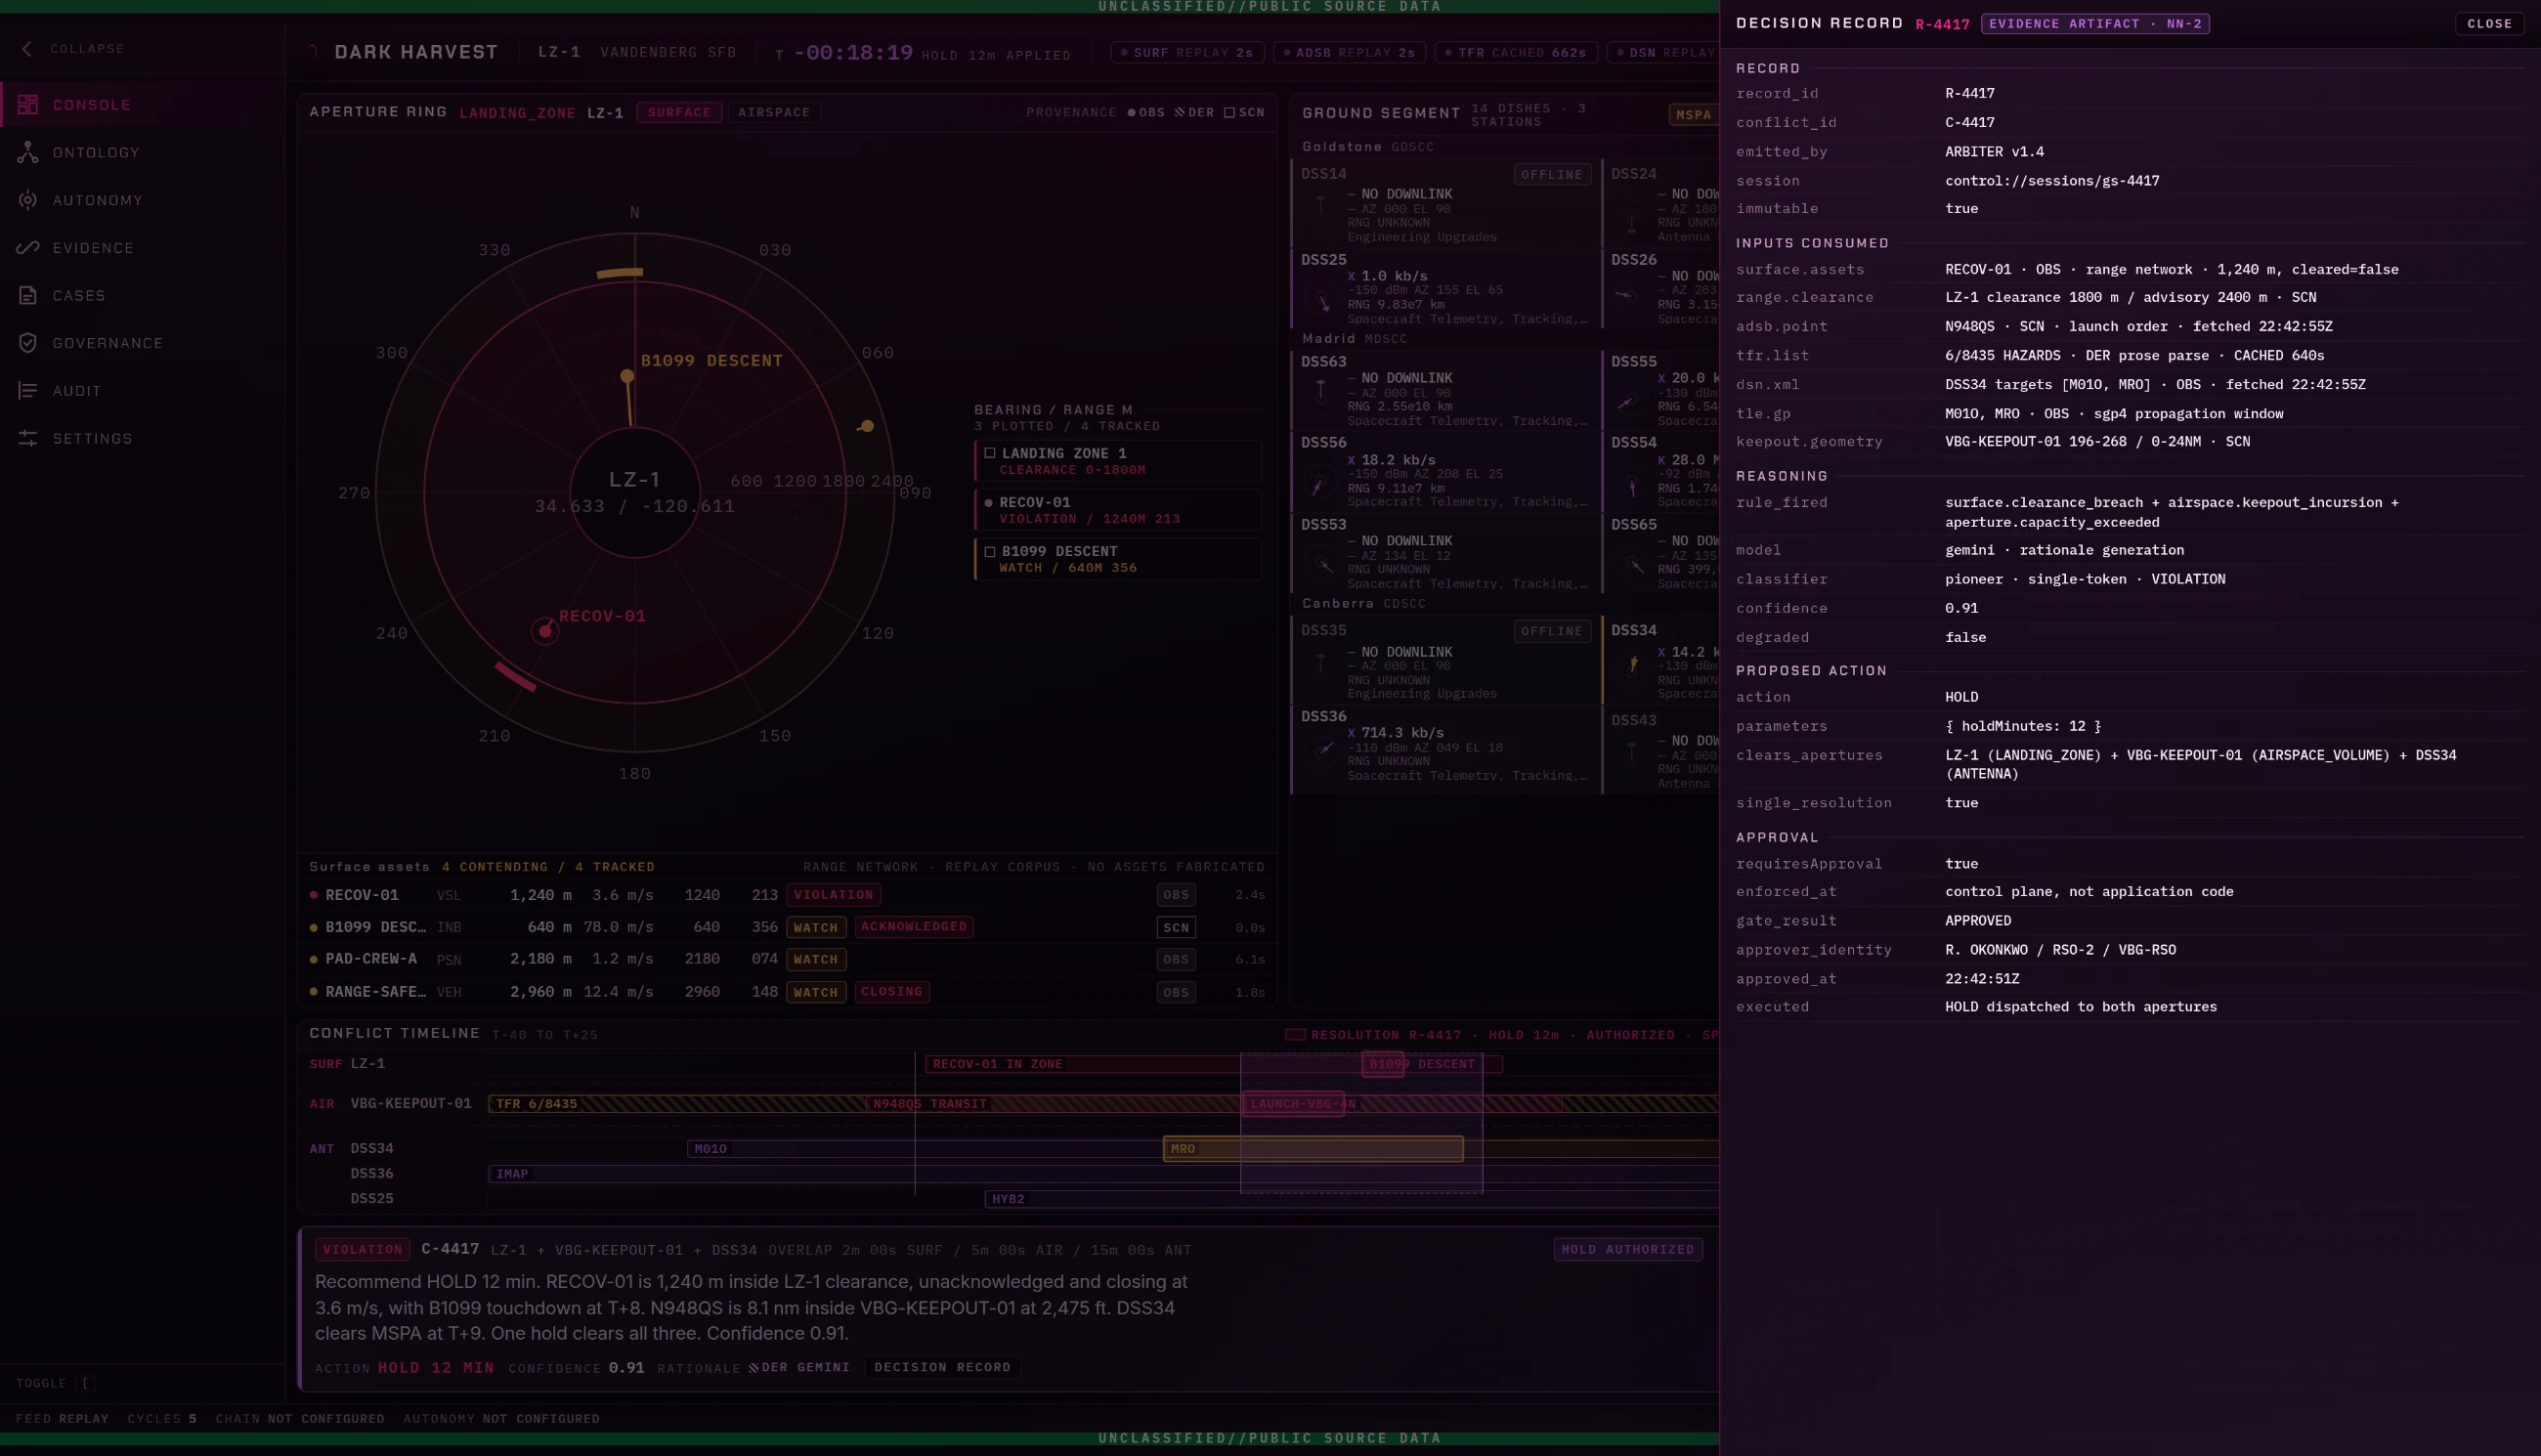Open the Console grid icon in sidebar

28,104
